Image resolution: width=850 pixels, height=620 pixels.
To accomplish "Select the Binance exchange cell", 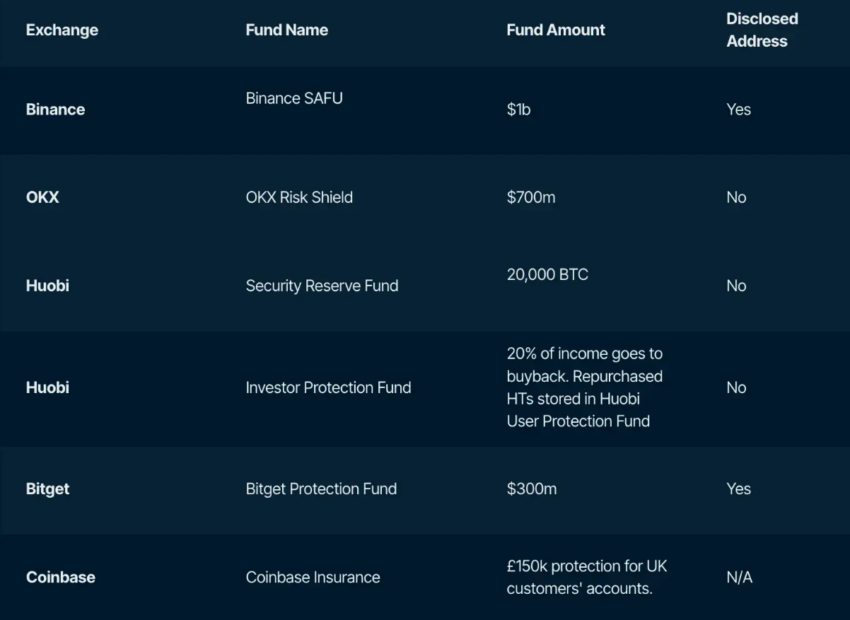I will [x=55, y=109].
